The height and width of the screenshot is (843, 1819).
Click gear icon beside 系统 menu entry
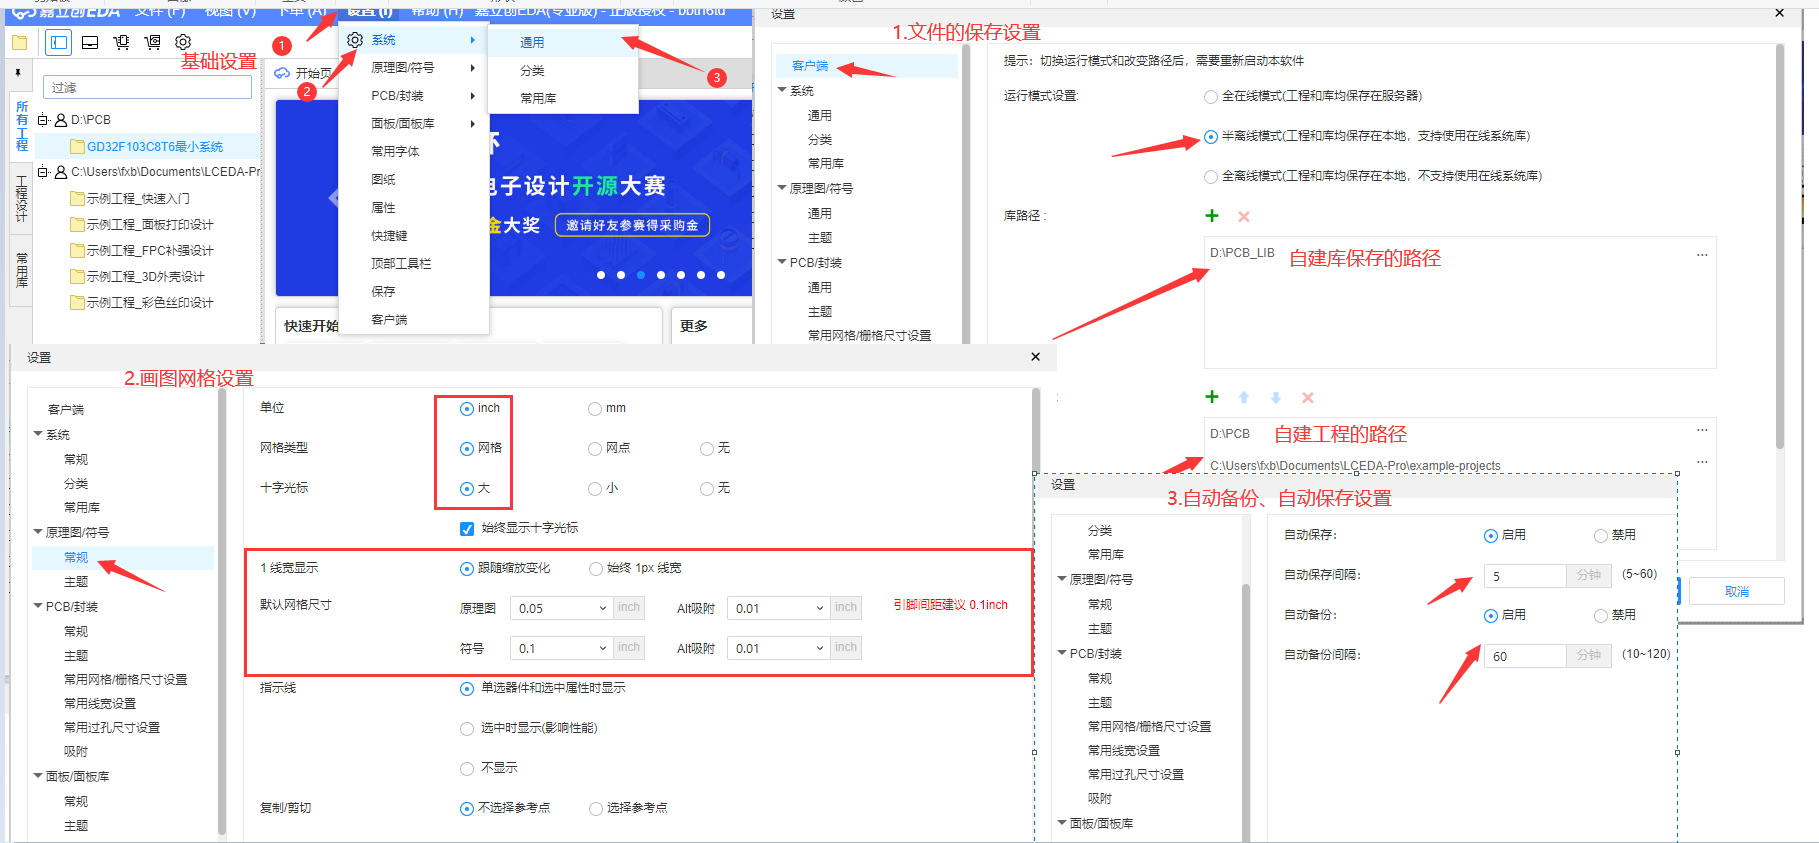click(355, 40)
